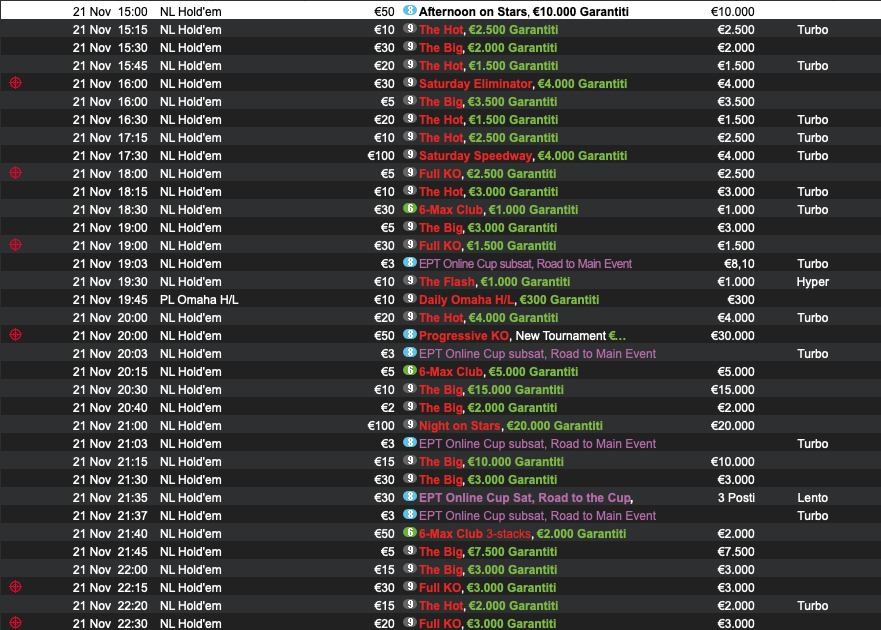Select The Hot, €4.000 Garantiti
Viewport: 881px width, 630px height.
point(489,318)
